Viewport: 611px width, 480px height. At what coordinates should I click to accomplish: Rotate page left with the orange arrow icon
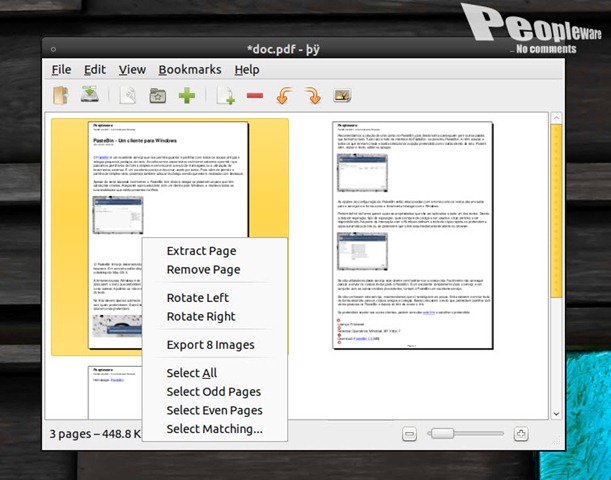284,95
